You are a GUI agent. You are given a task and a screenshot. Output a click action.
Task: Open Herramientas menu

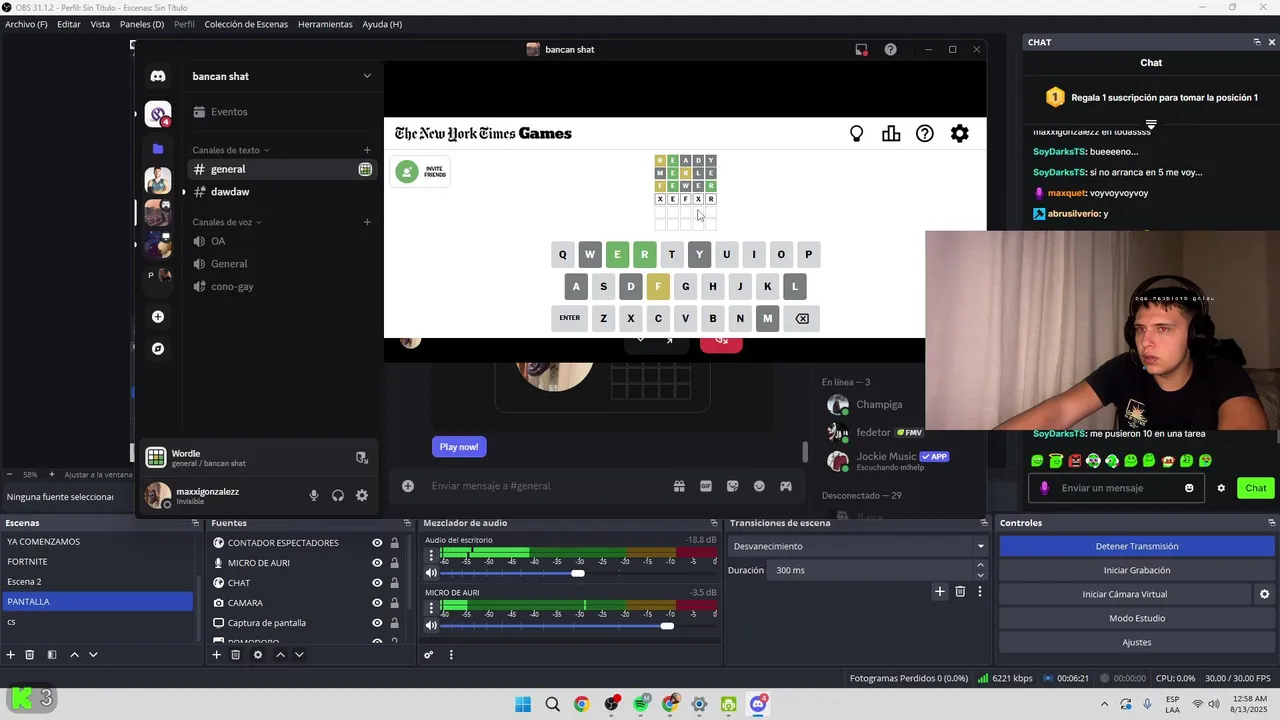click(325, 24)
